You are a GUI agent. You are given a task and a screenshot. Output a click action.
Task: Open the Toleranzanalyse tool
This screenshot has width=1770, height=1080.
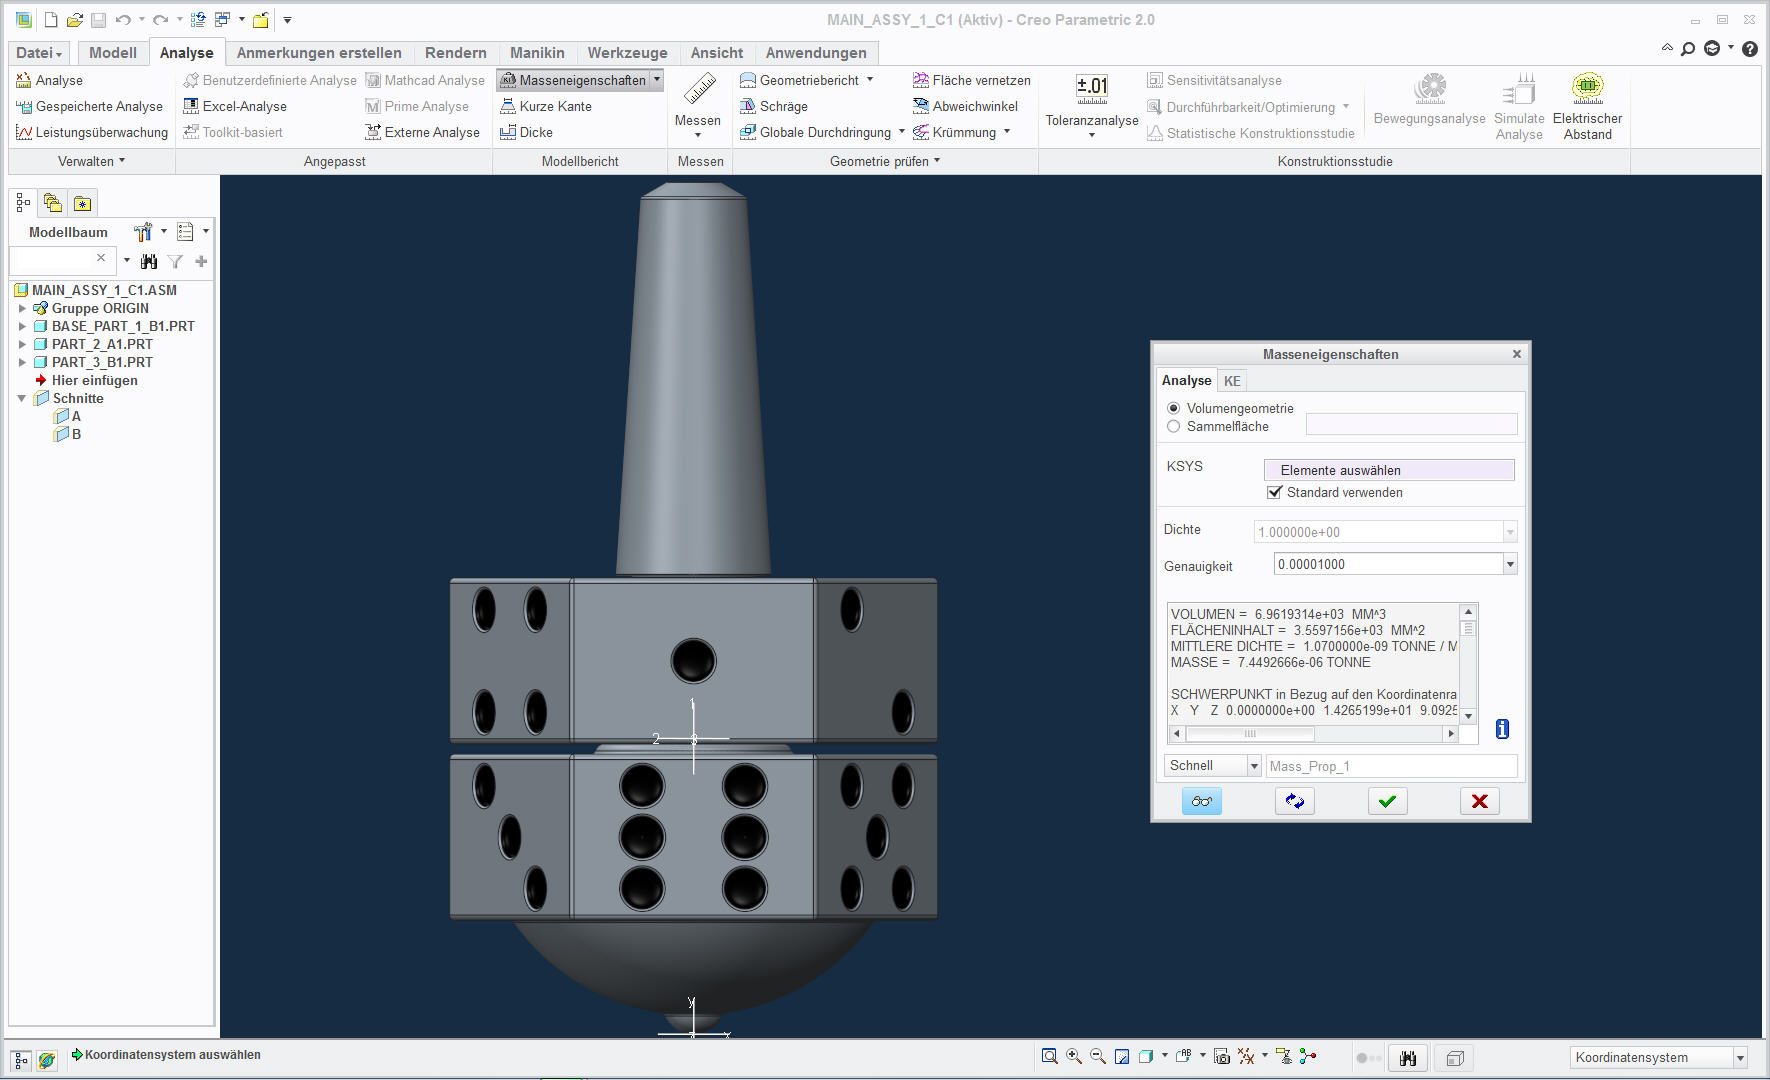click(x=1092, y=104)
